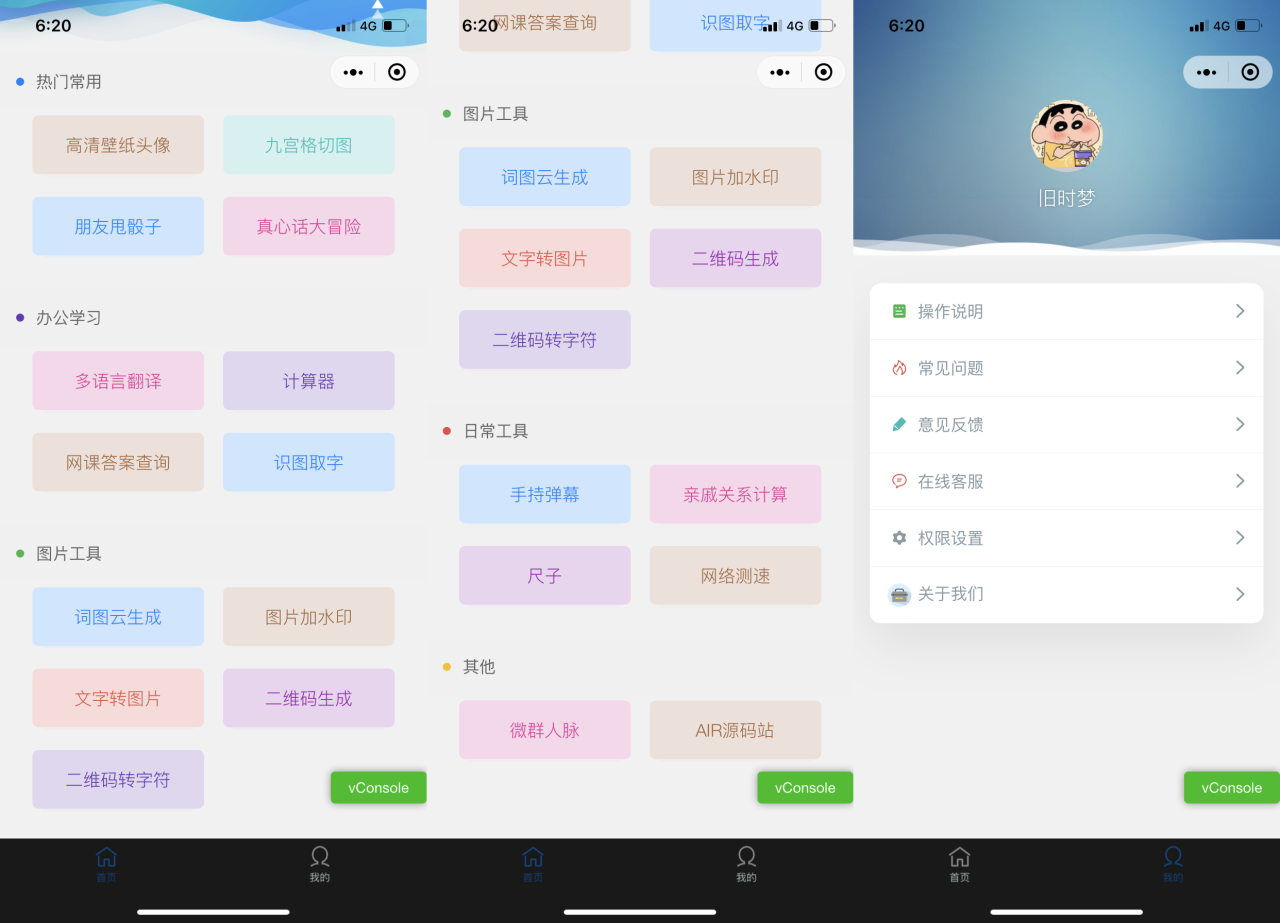This screenshot has width=1280, height=923.
Task: Open three-dots capsule menu on profile screen
Action: click(x=1206, y=72)
